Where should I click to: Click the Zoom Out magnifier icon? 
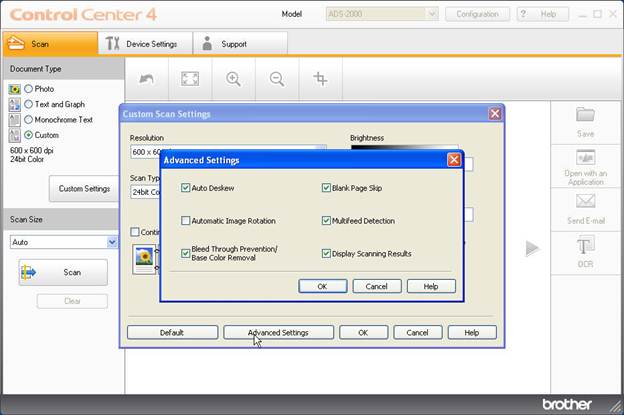[277, 79]
